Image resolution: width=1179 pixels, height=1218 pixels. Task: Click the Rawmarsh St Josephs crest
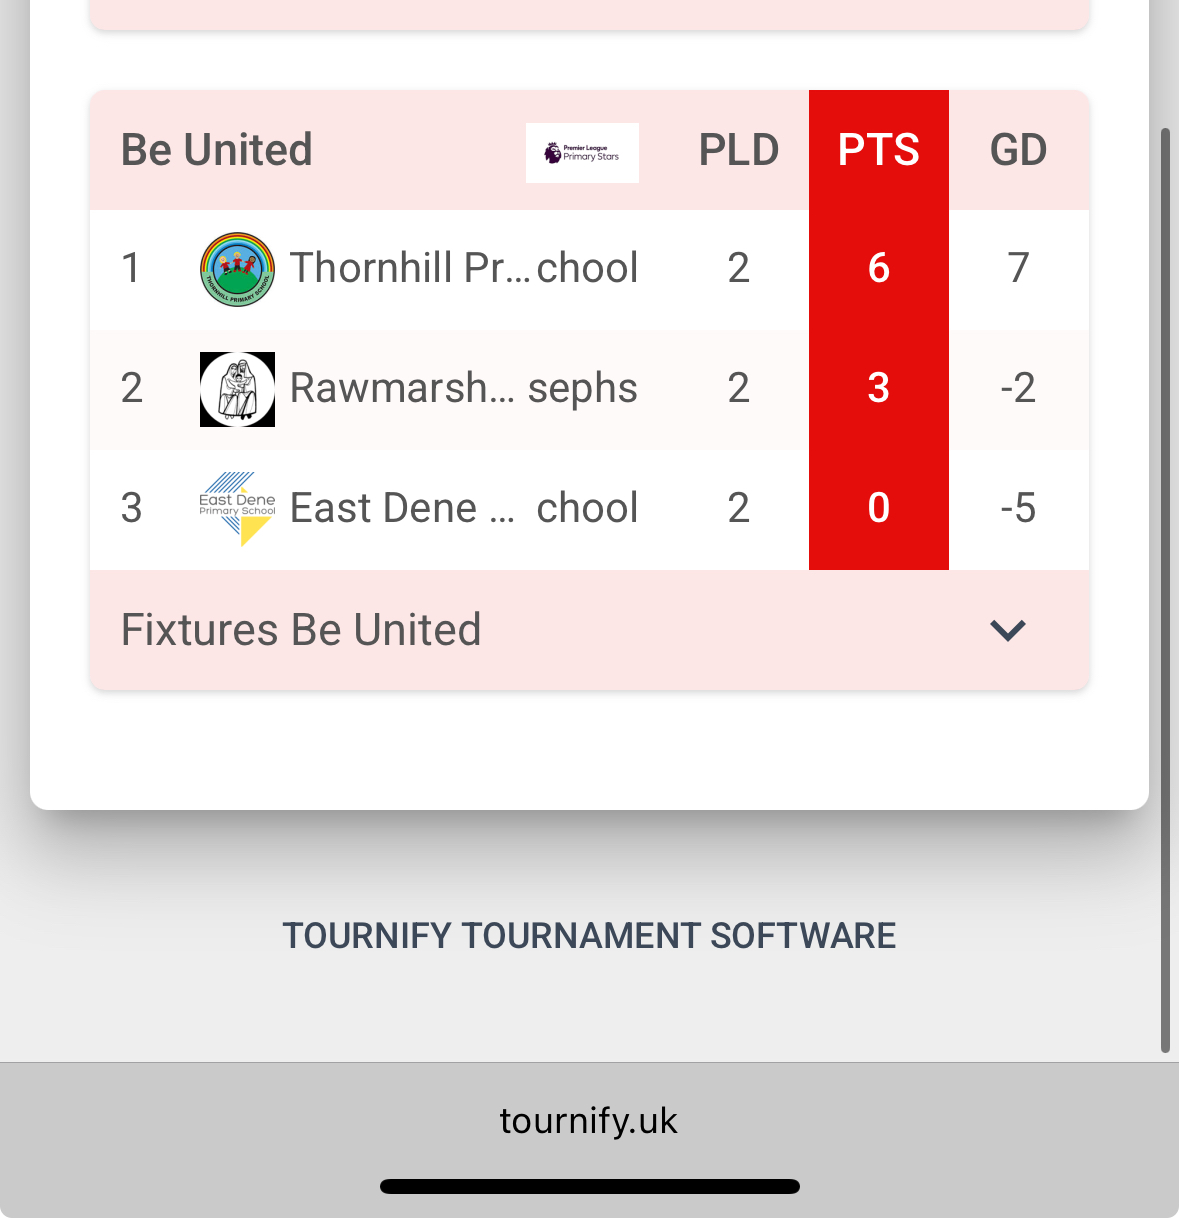click(x=237, y=389)
